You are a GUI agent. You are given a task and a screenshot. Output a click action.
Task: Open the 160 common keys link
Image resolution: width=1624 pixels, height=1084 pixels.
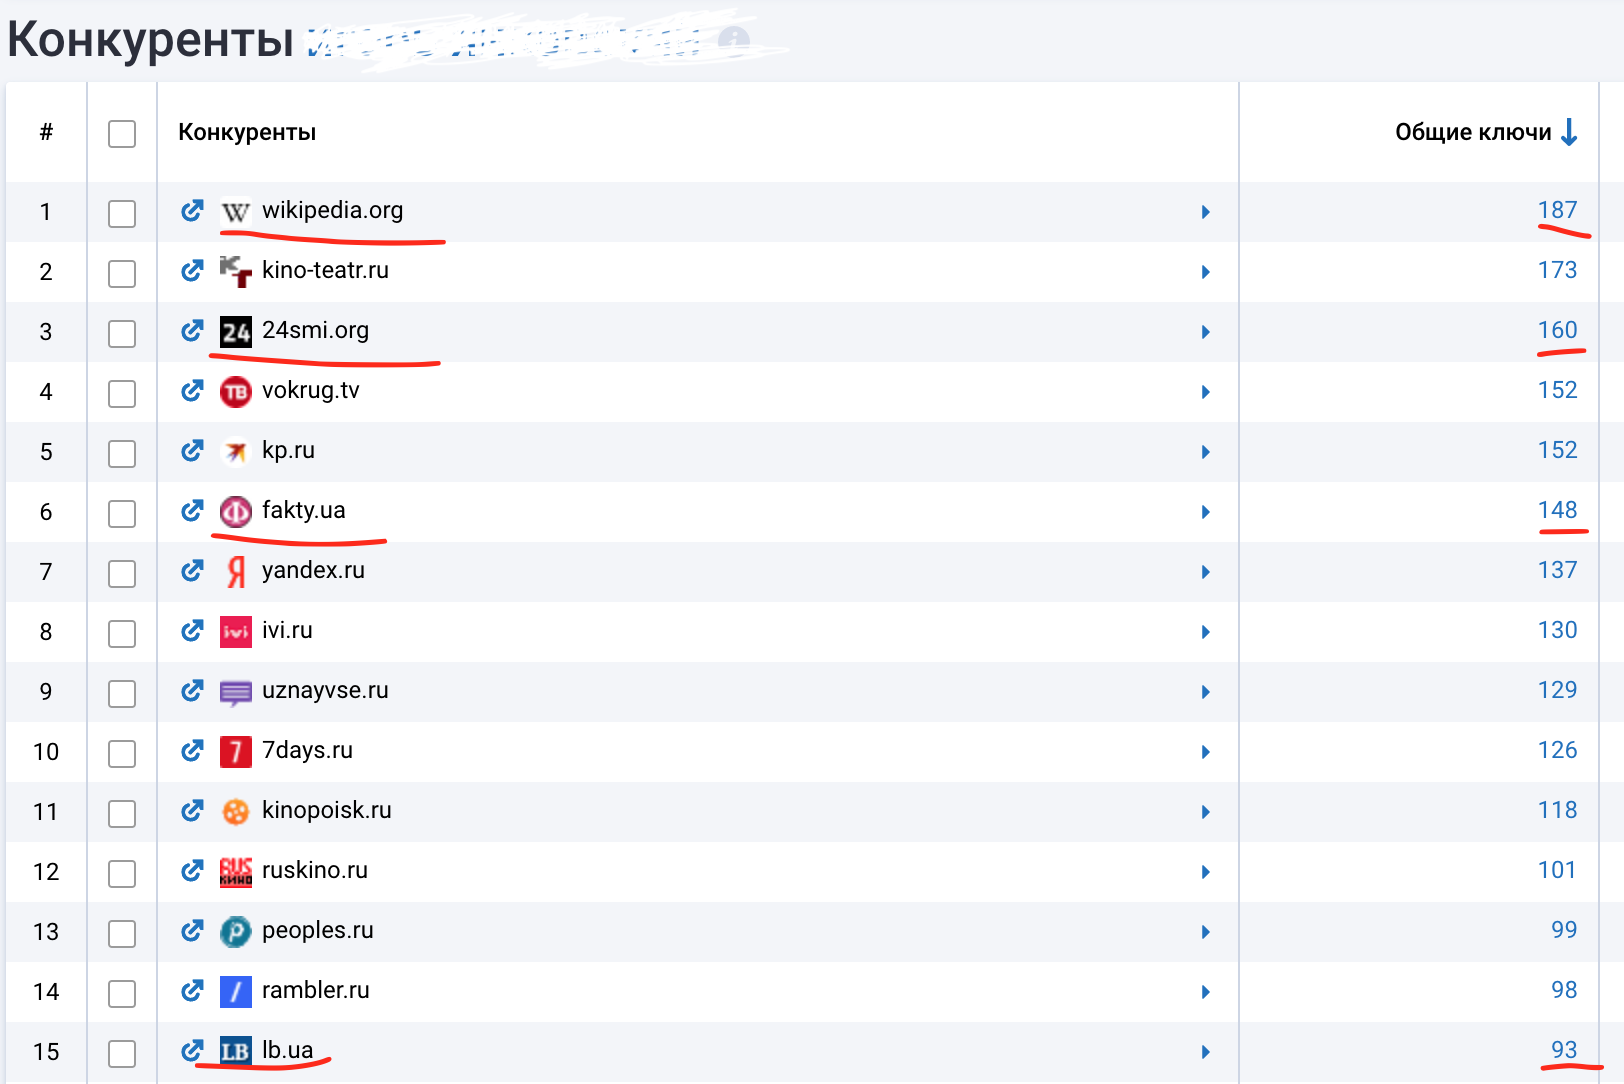click(1557, 330)
